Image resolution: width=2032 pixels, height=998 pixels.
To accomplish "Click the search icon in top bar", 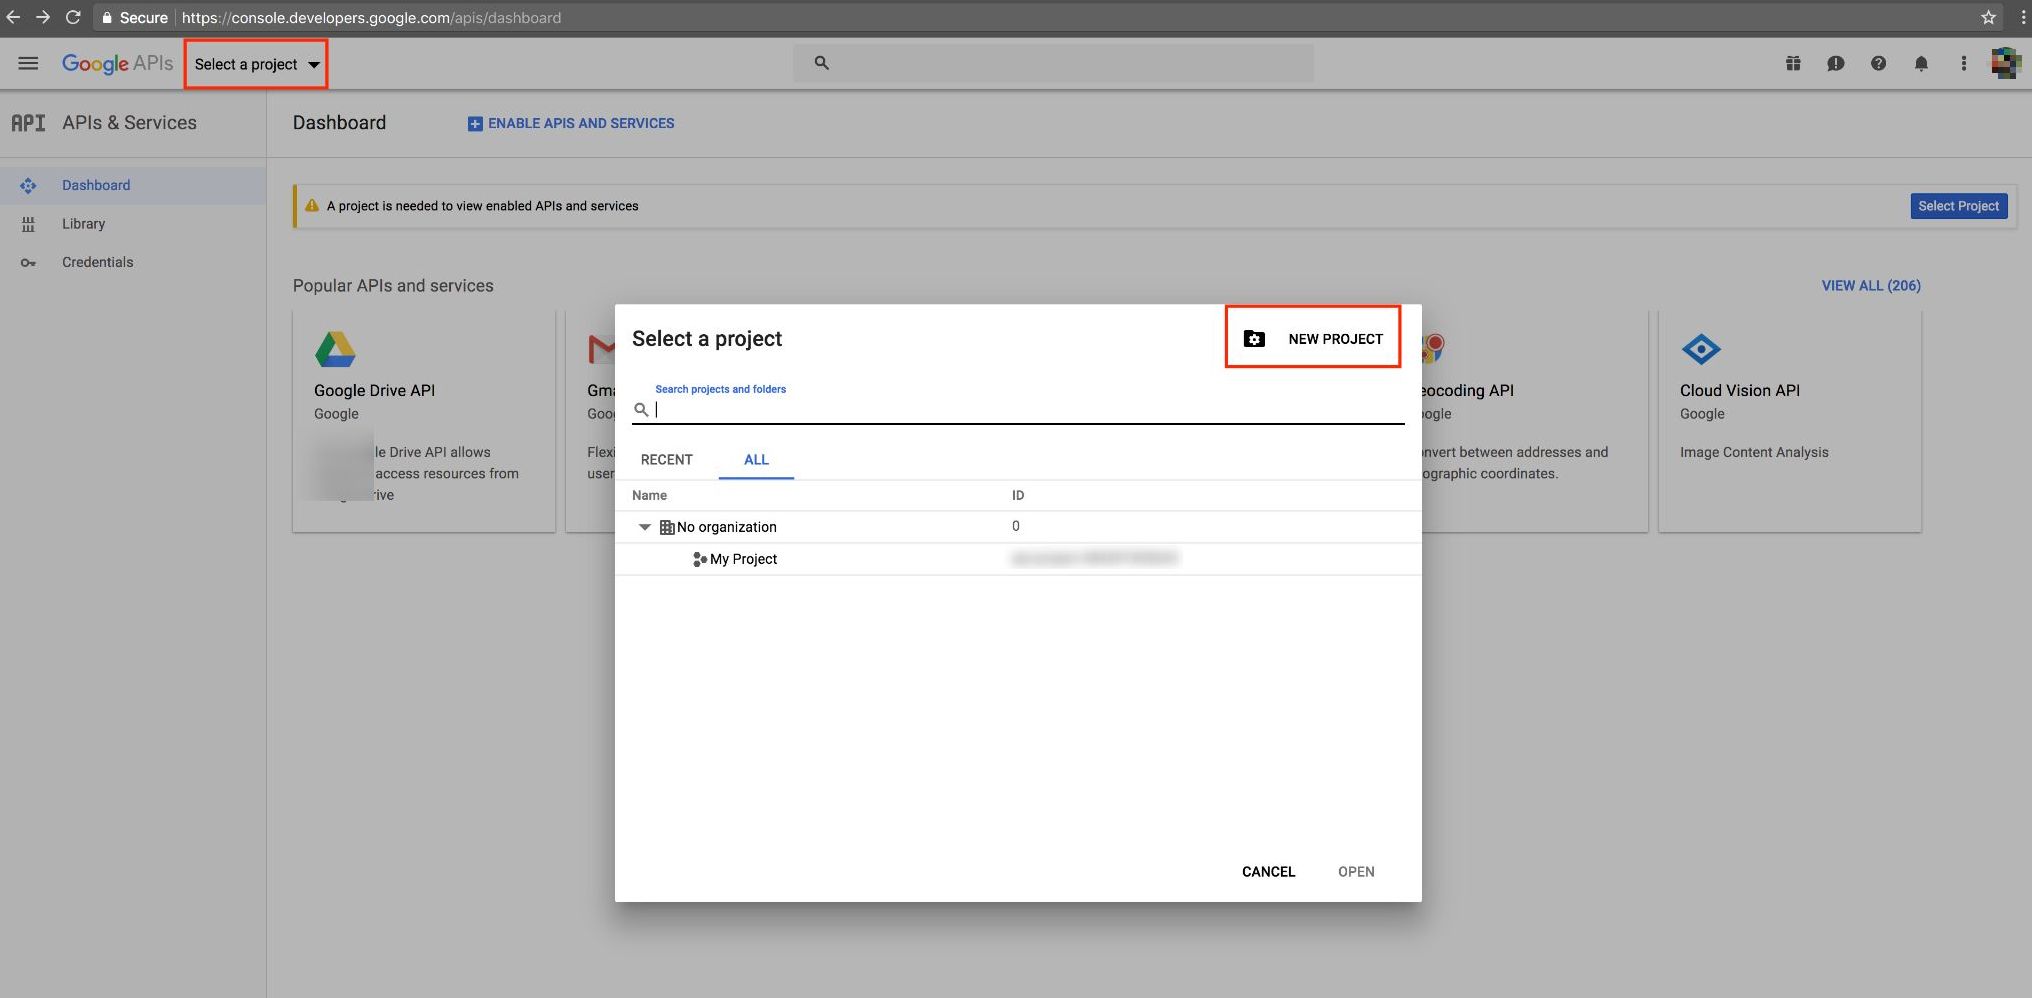I will click(821, 63).
